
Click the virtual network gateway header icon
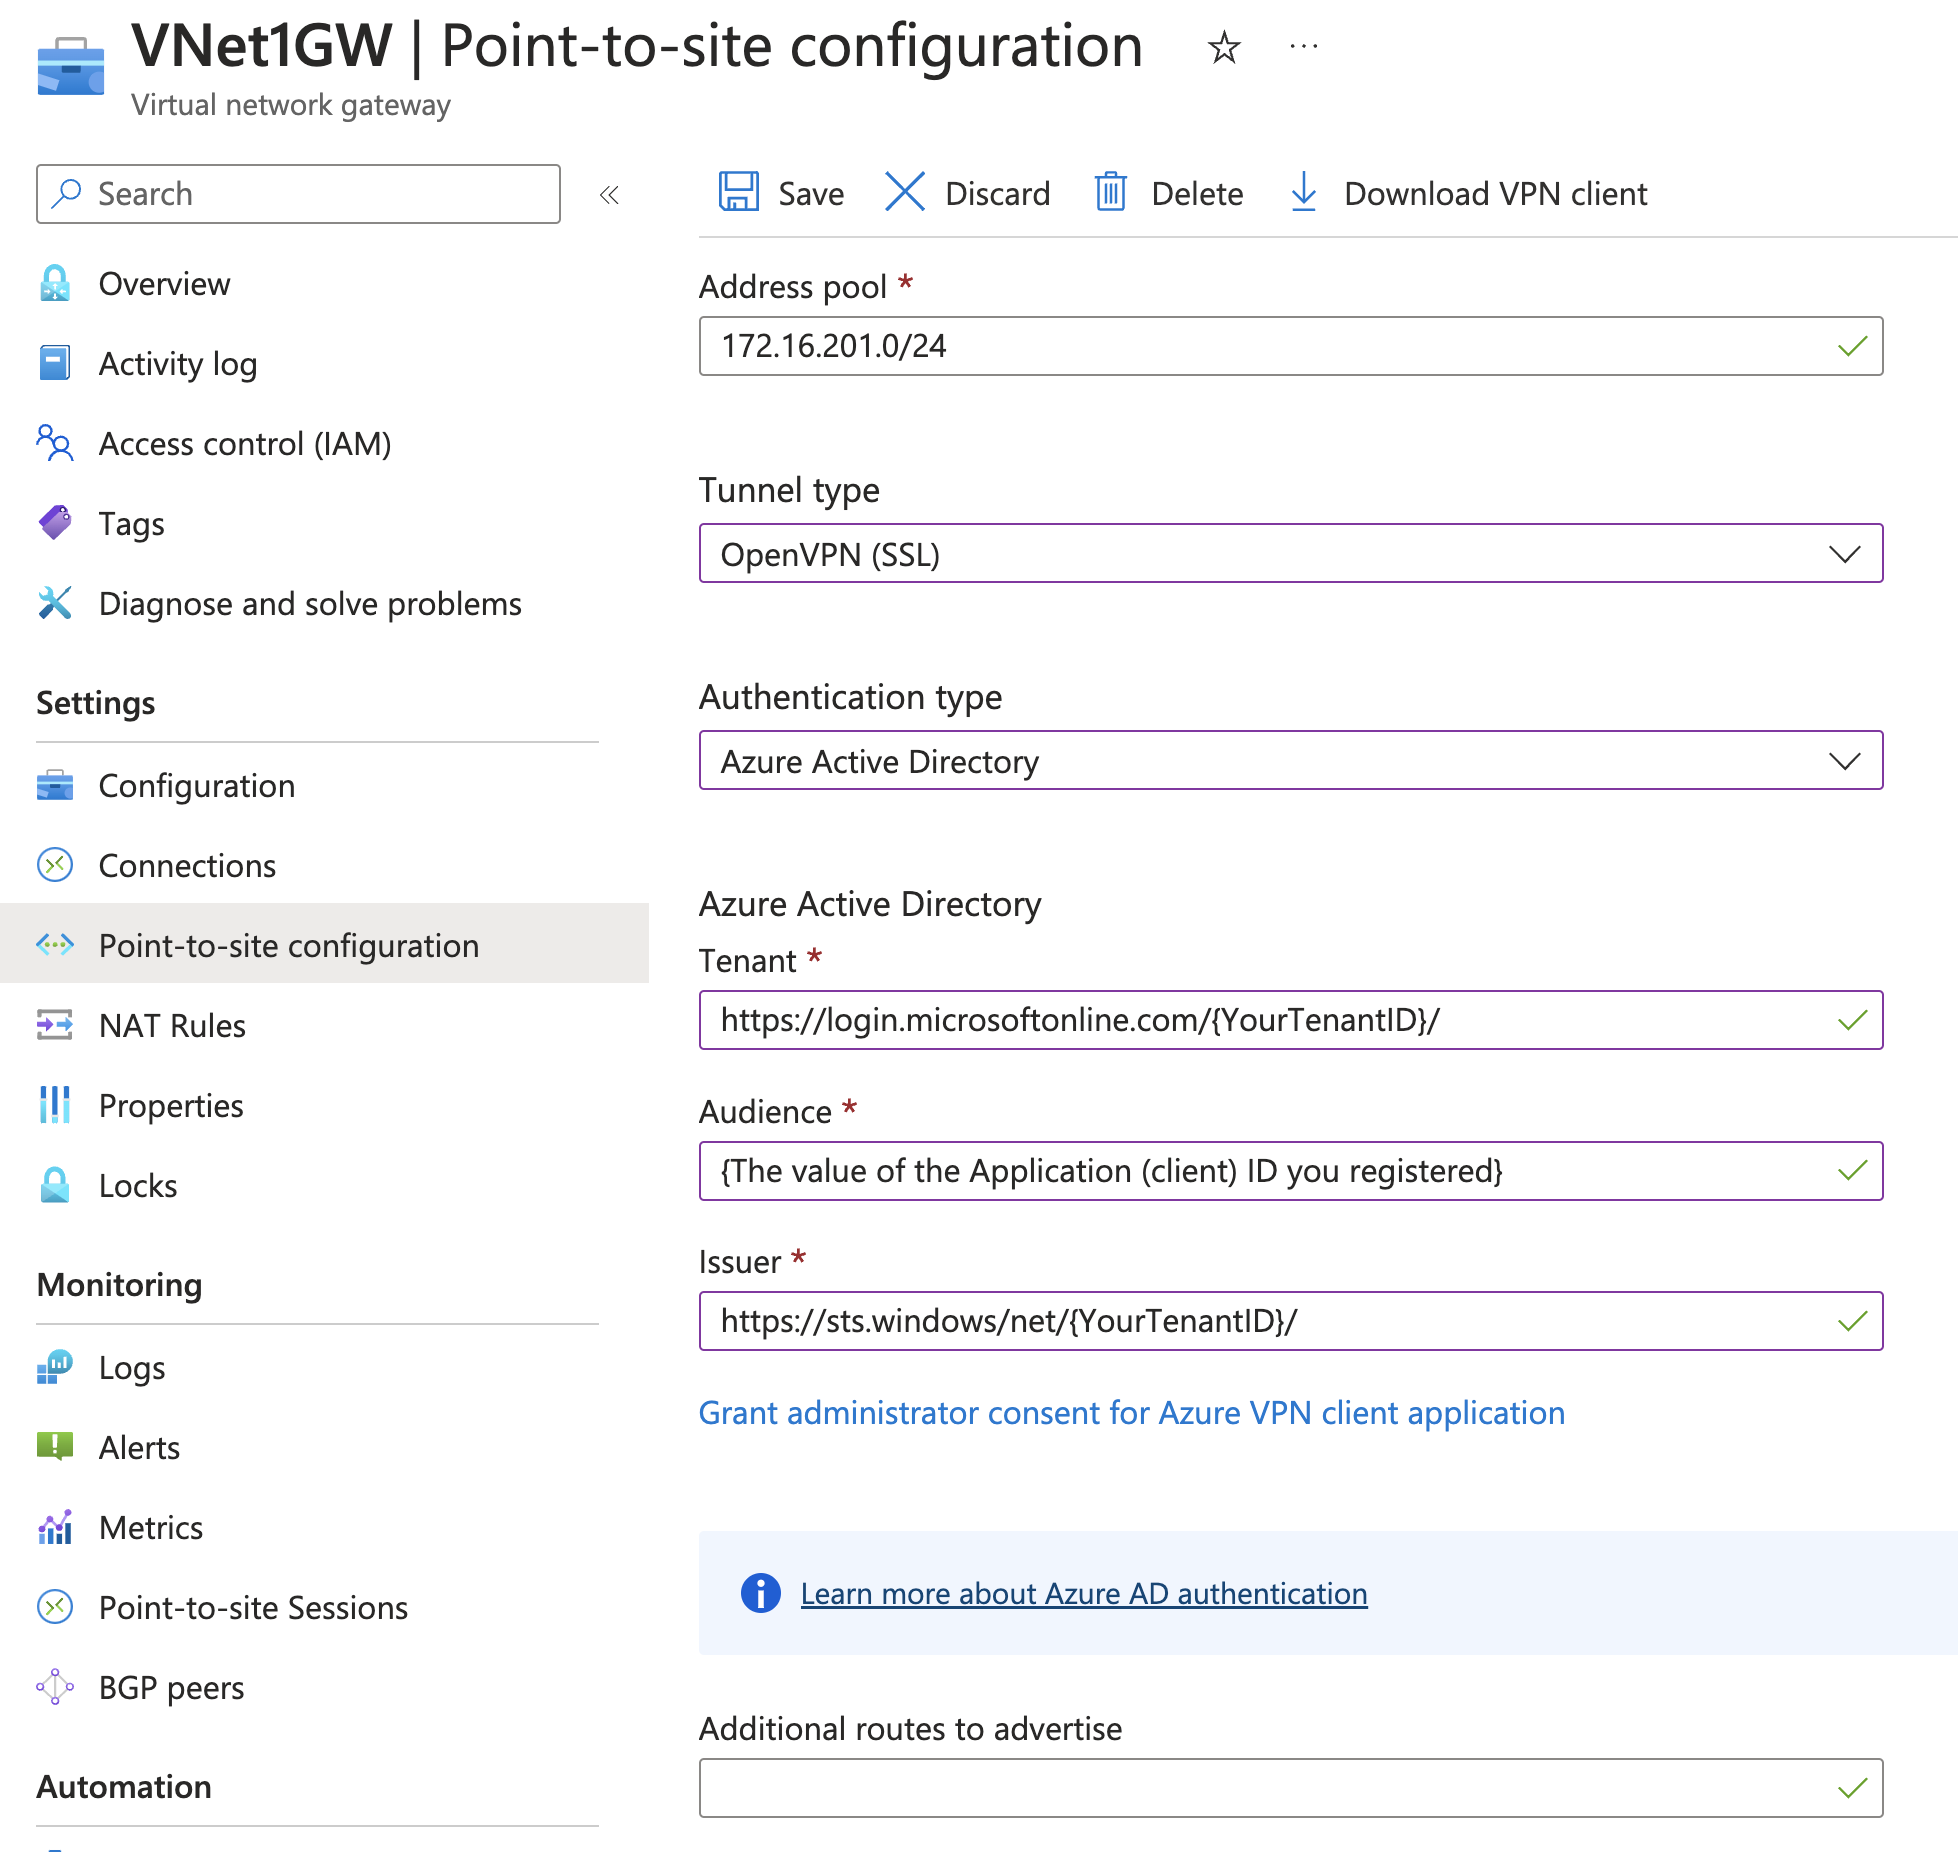71,67
